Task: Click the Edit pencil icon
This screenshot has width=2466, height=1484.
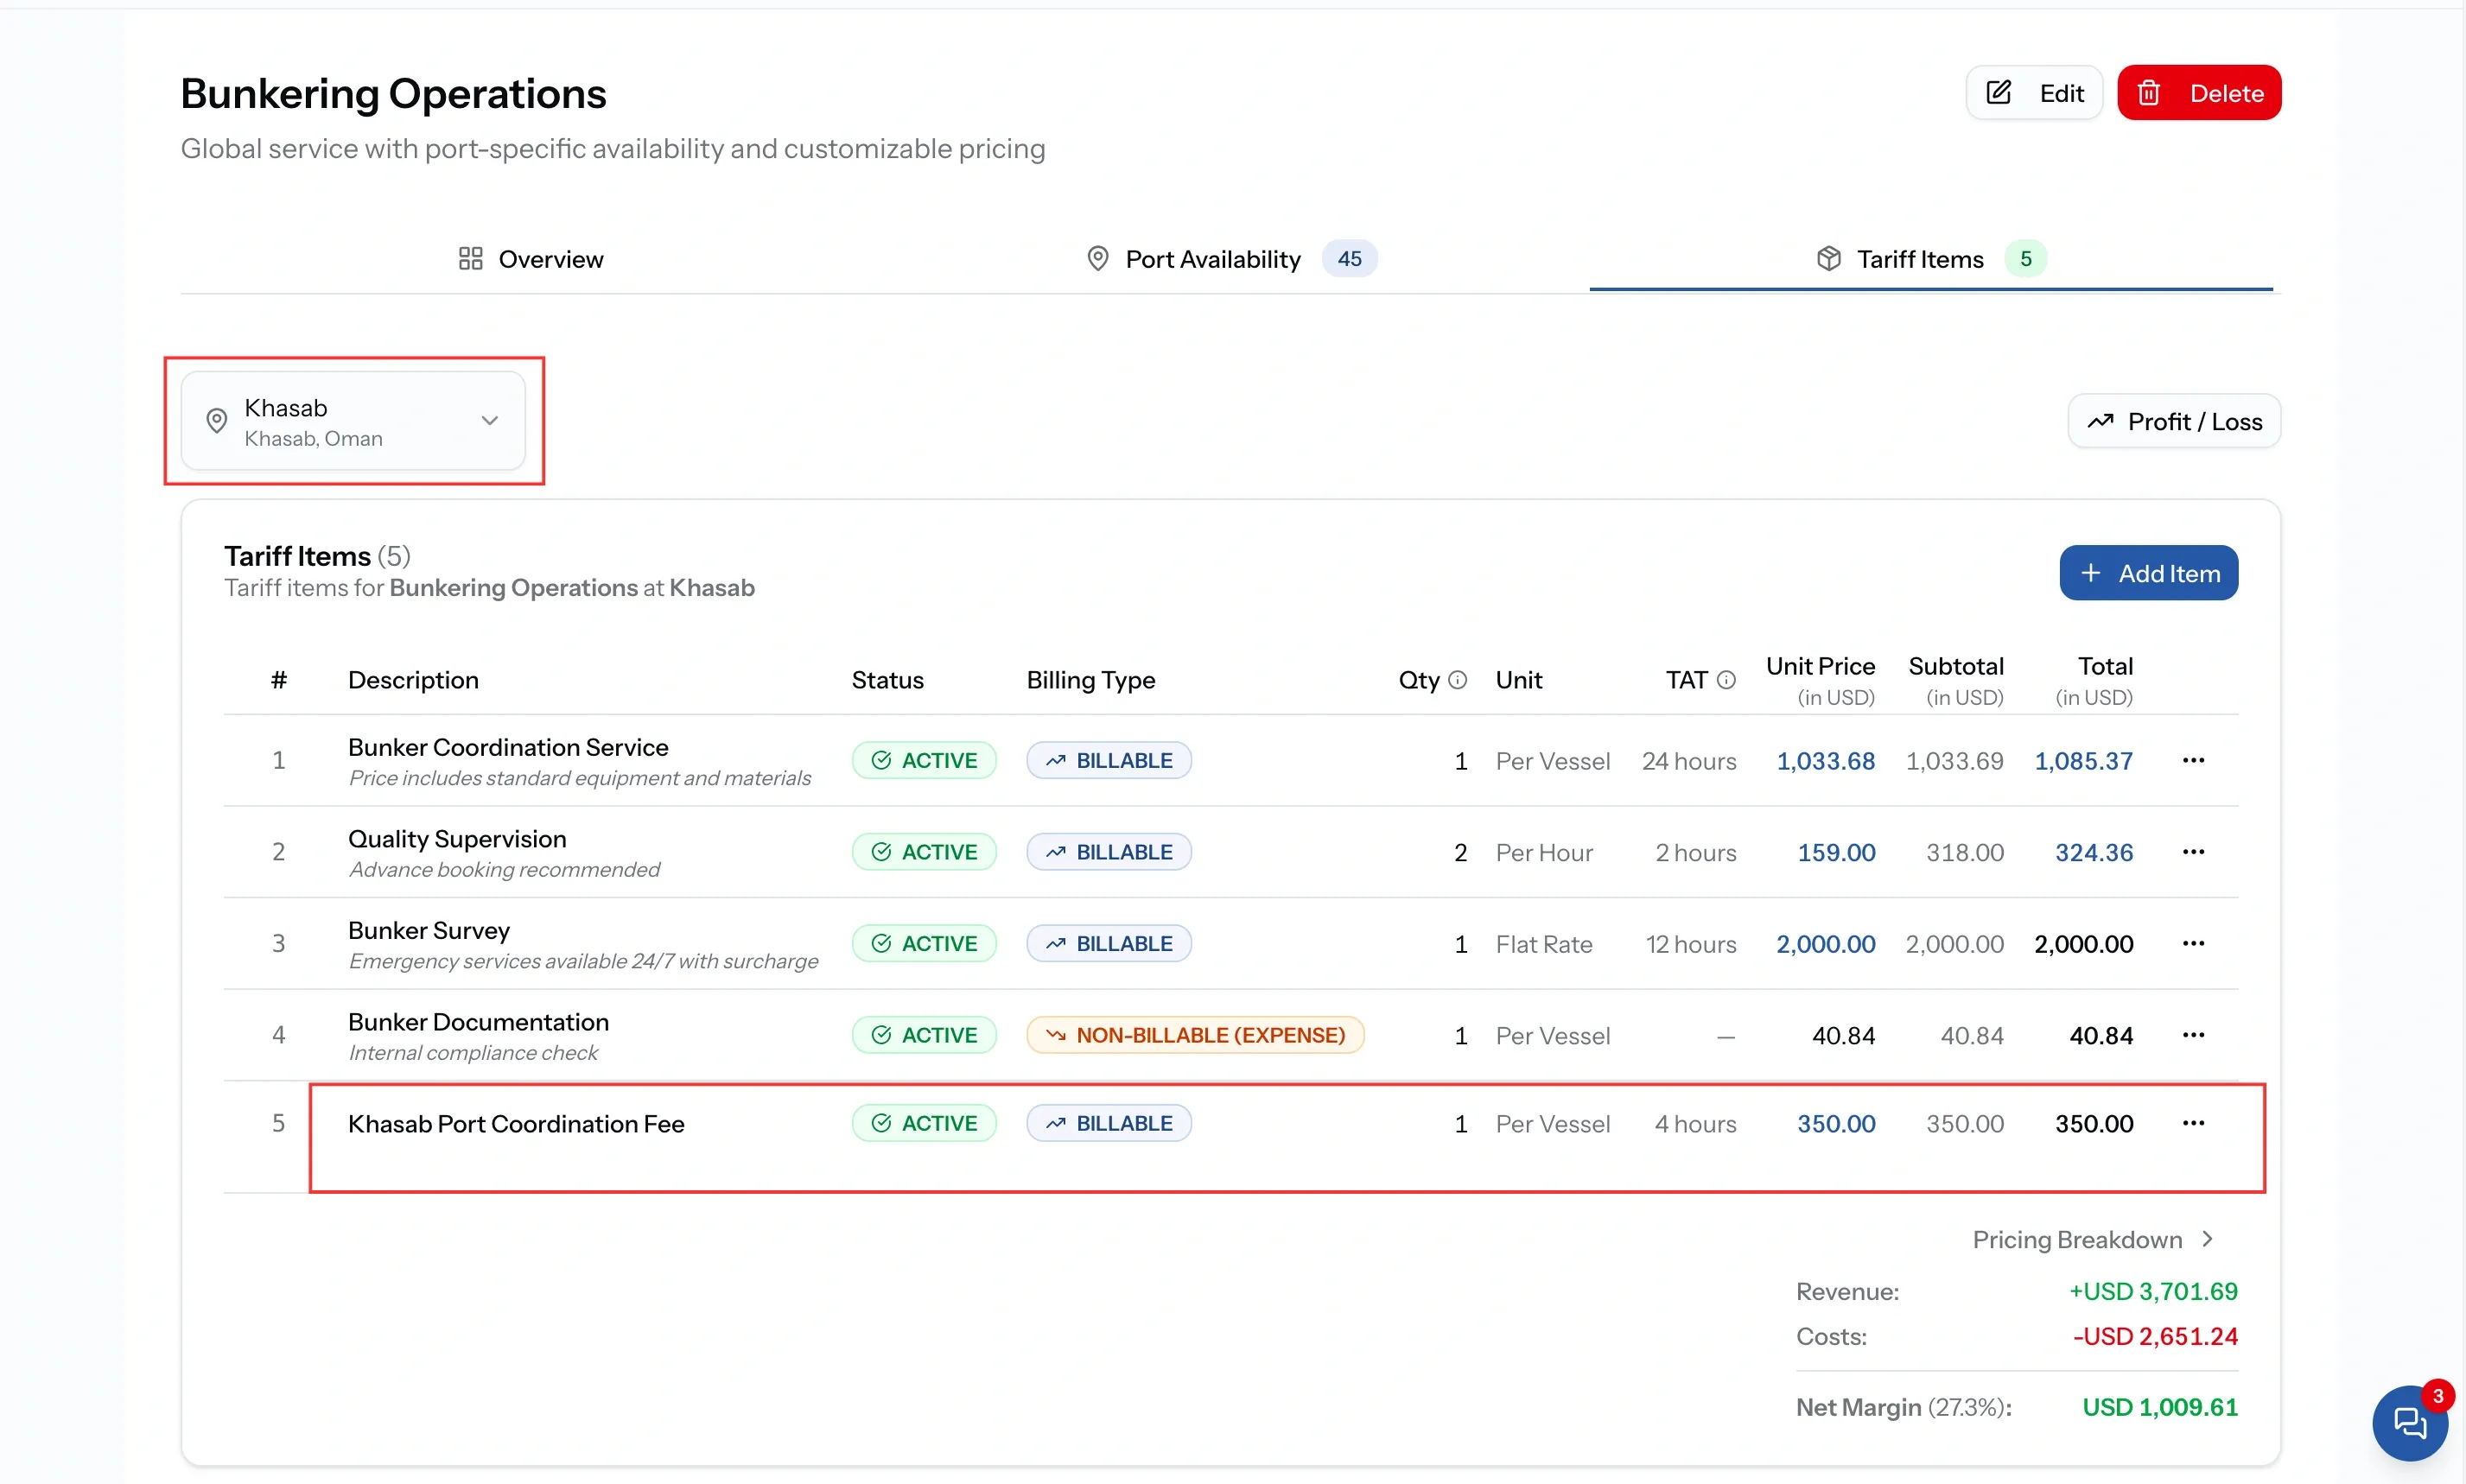Action: (1998, 93)
